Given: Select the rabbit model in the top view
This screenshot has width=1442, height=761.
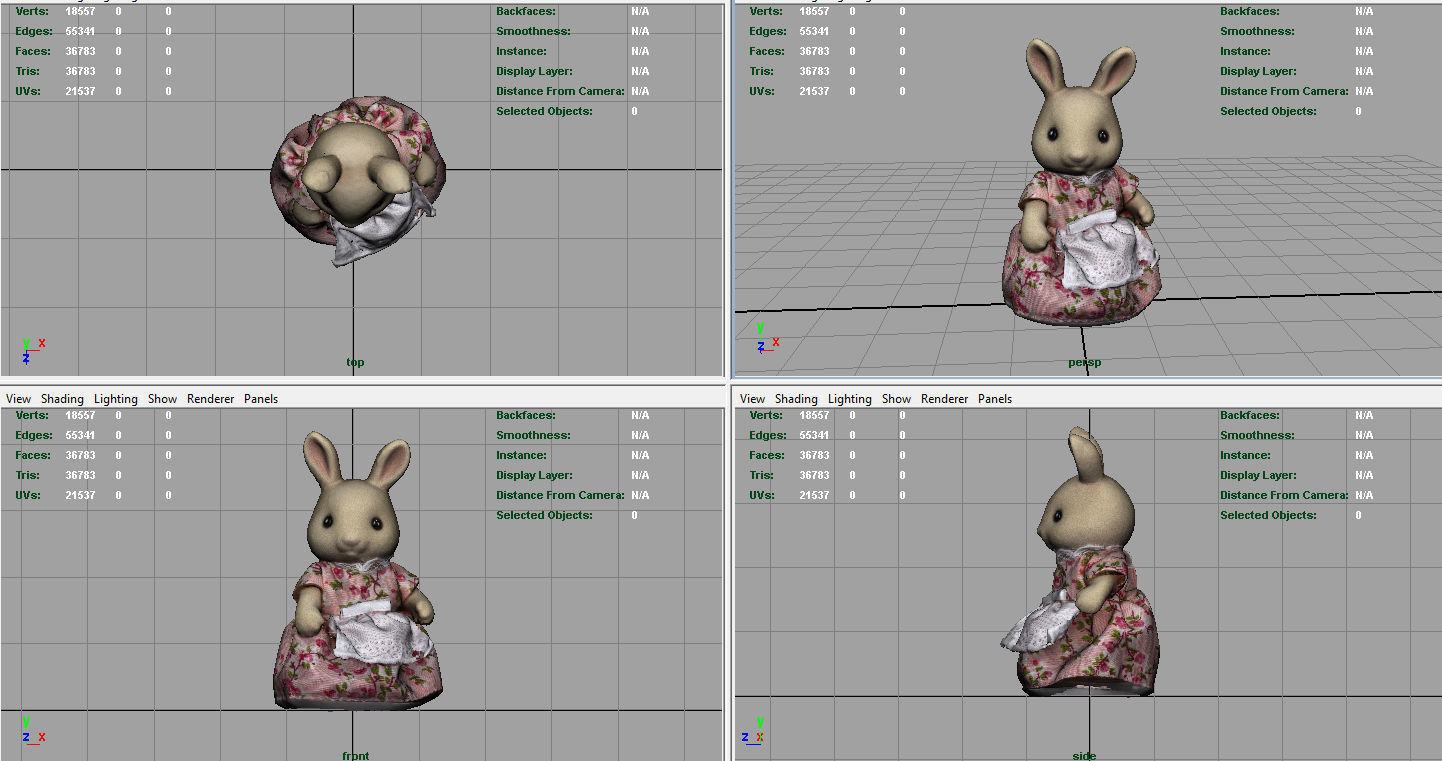Looking at the screenshot, I should click(357, 181).
